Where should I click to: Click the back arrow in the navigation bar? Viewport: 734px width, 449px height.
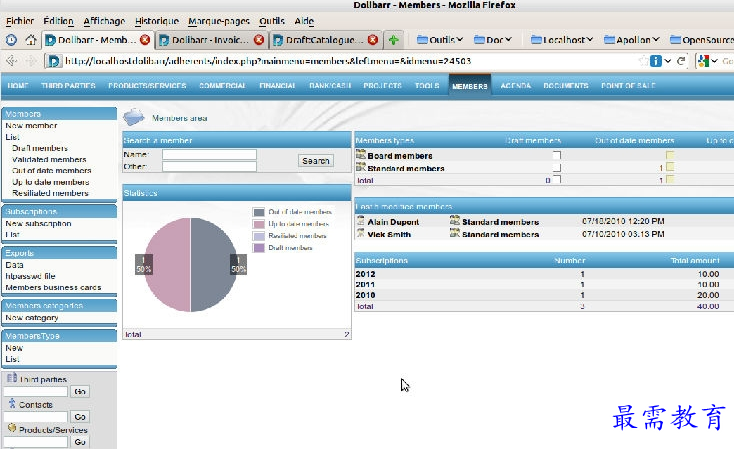[12, 60]
